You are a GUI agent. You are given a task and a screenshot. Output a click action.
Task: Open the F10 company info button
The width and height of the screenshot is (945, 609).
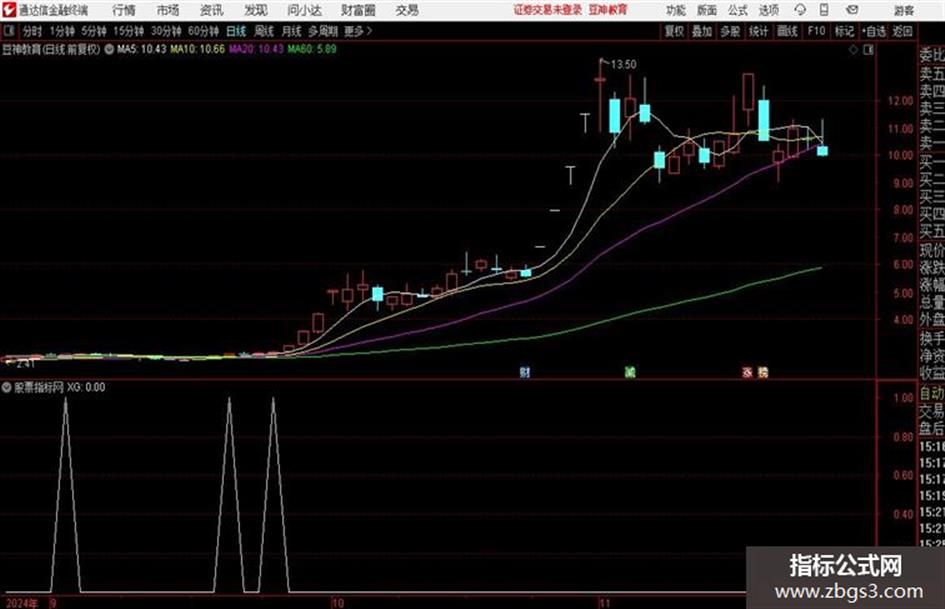tap(817, 31)
